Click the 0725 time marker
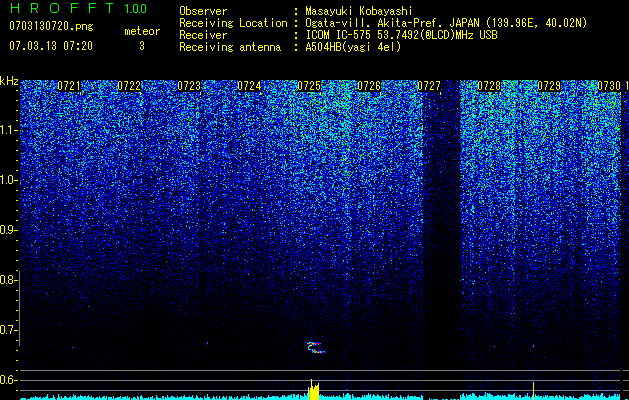Image resolution: width=629 pixels, height=400 pixels. pos(309,86)
